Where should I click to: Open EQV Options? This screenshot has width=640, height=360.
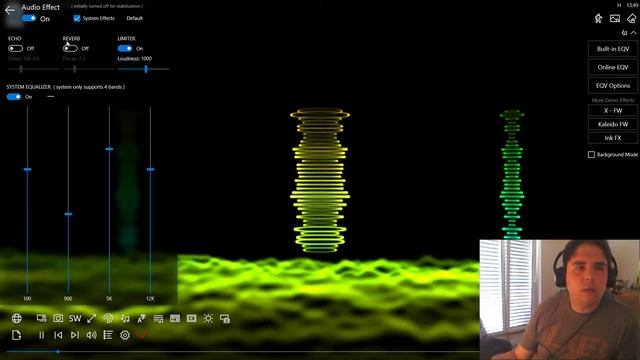(x=613, y=85)
